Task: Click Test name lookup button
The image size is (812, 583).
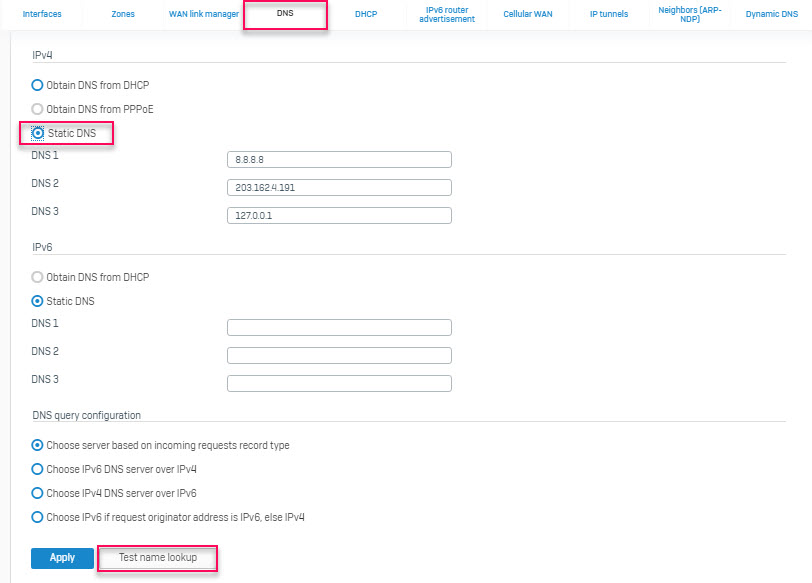Action: (x=157, y=558)
